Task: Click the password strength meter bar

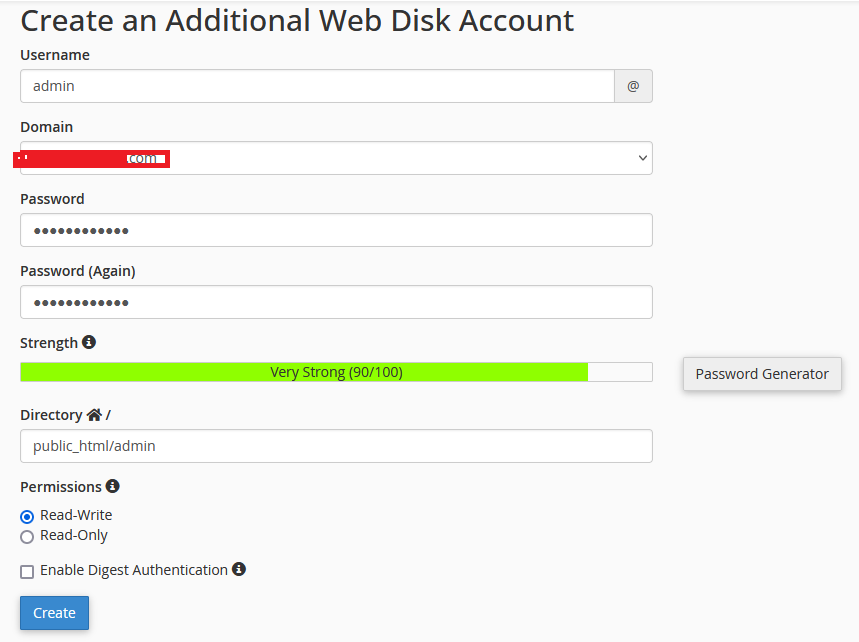Action: coord(336,372)
